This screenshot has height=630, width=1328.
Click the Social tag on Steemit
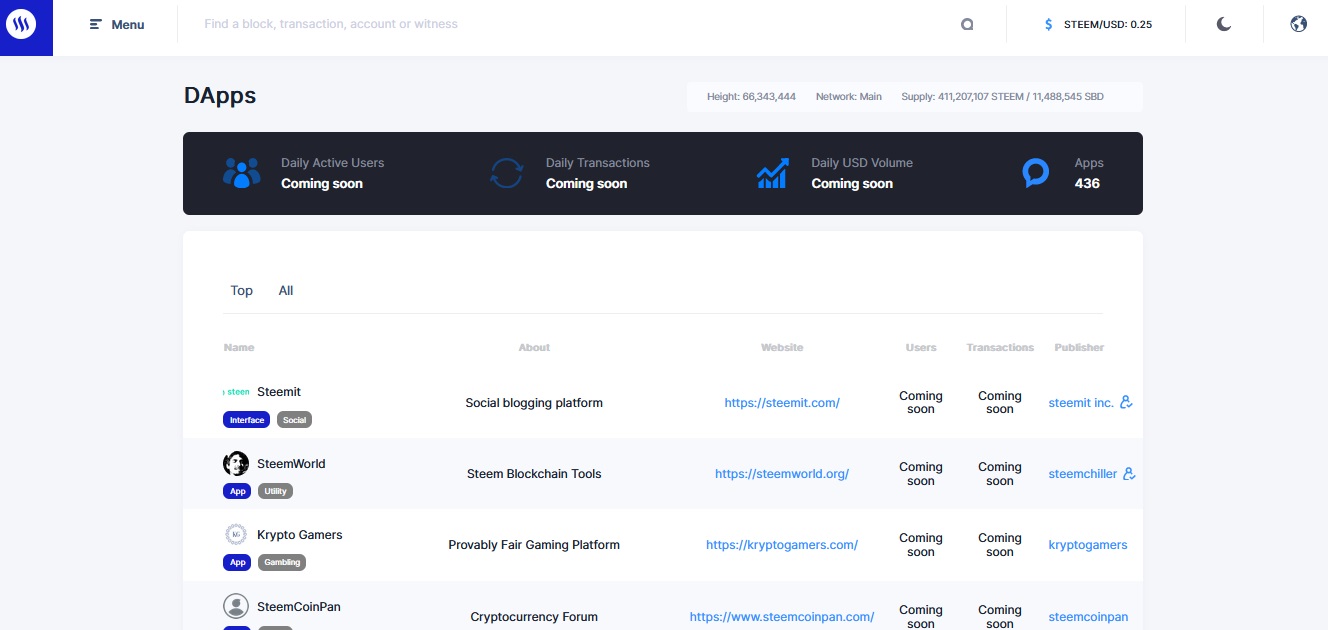coord(295,420)
